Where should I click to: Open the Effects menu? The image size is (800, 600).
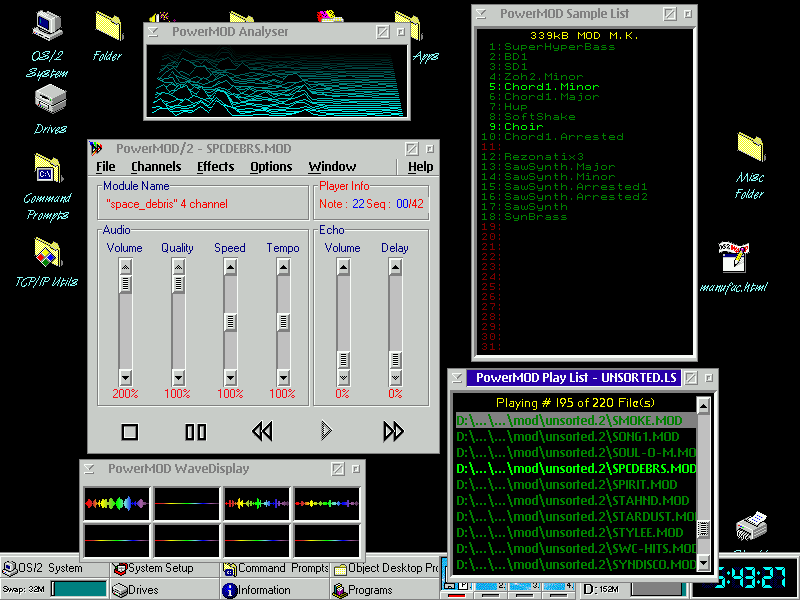(215, 167)
